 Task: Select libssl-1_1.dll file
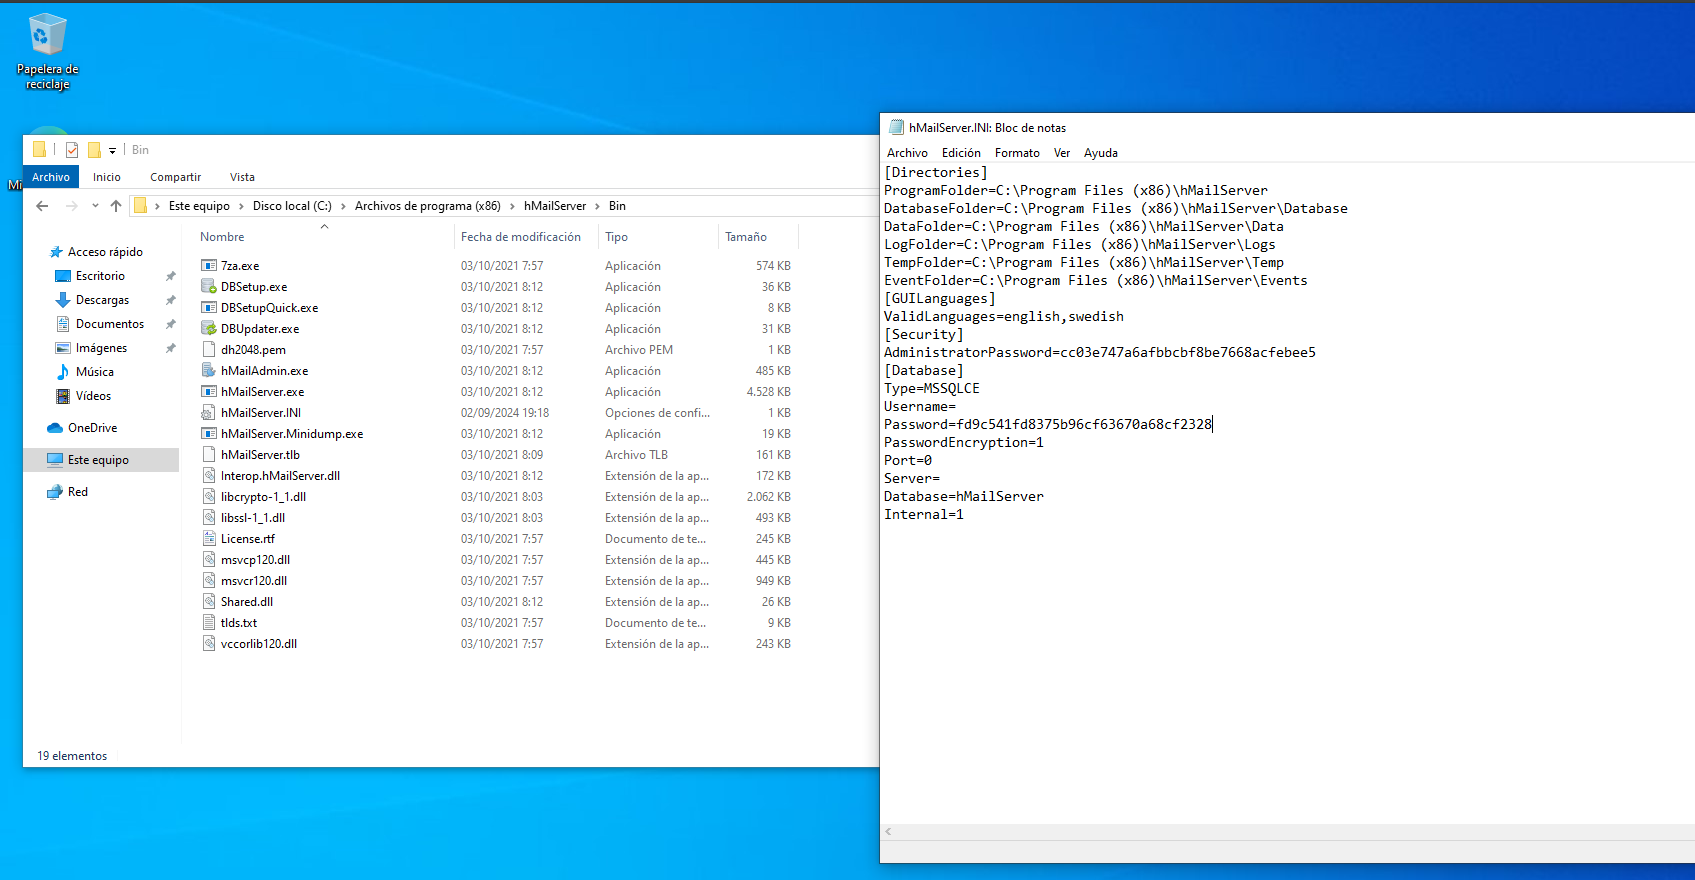pyautogui.click(x=253, y=518)
